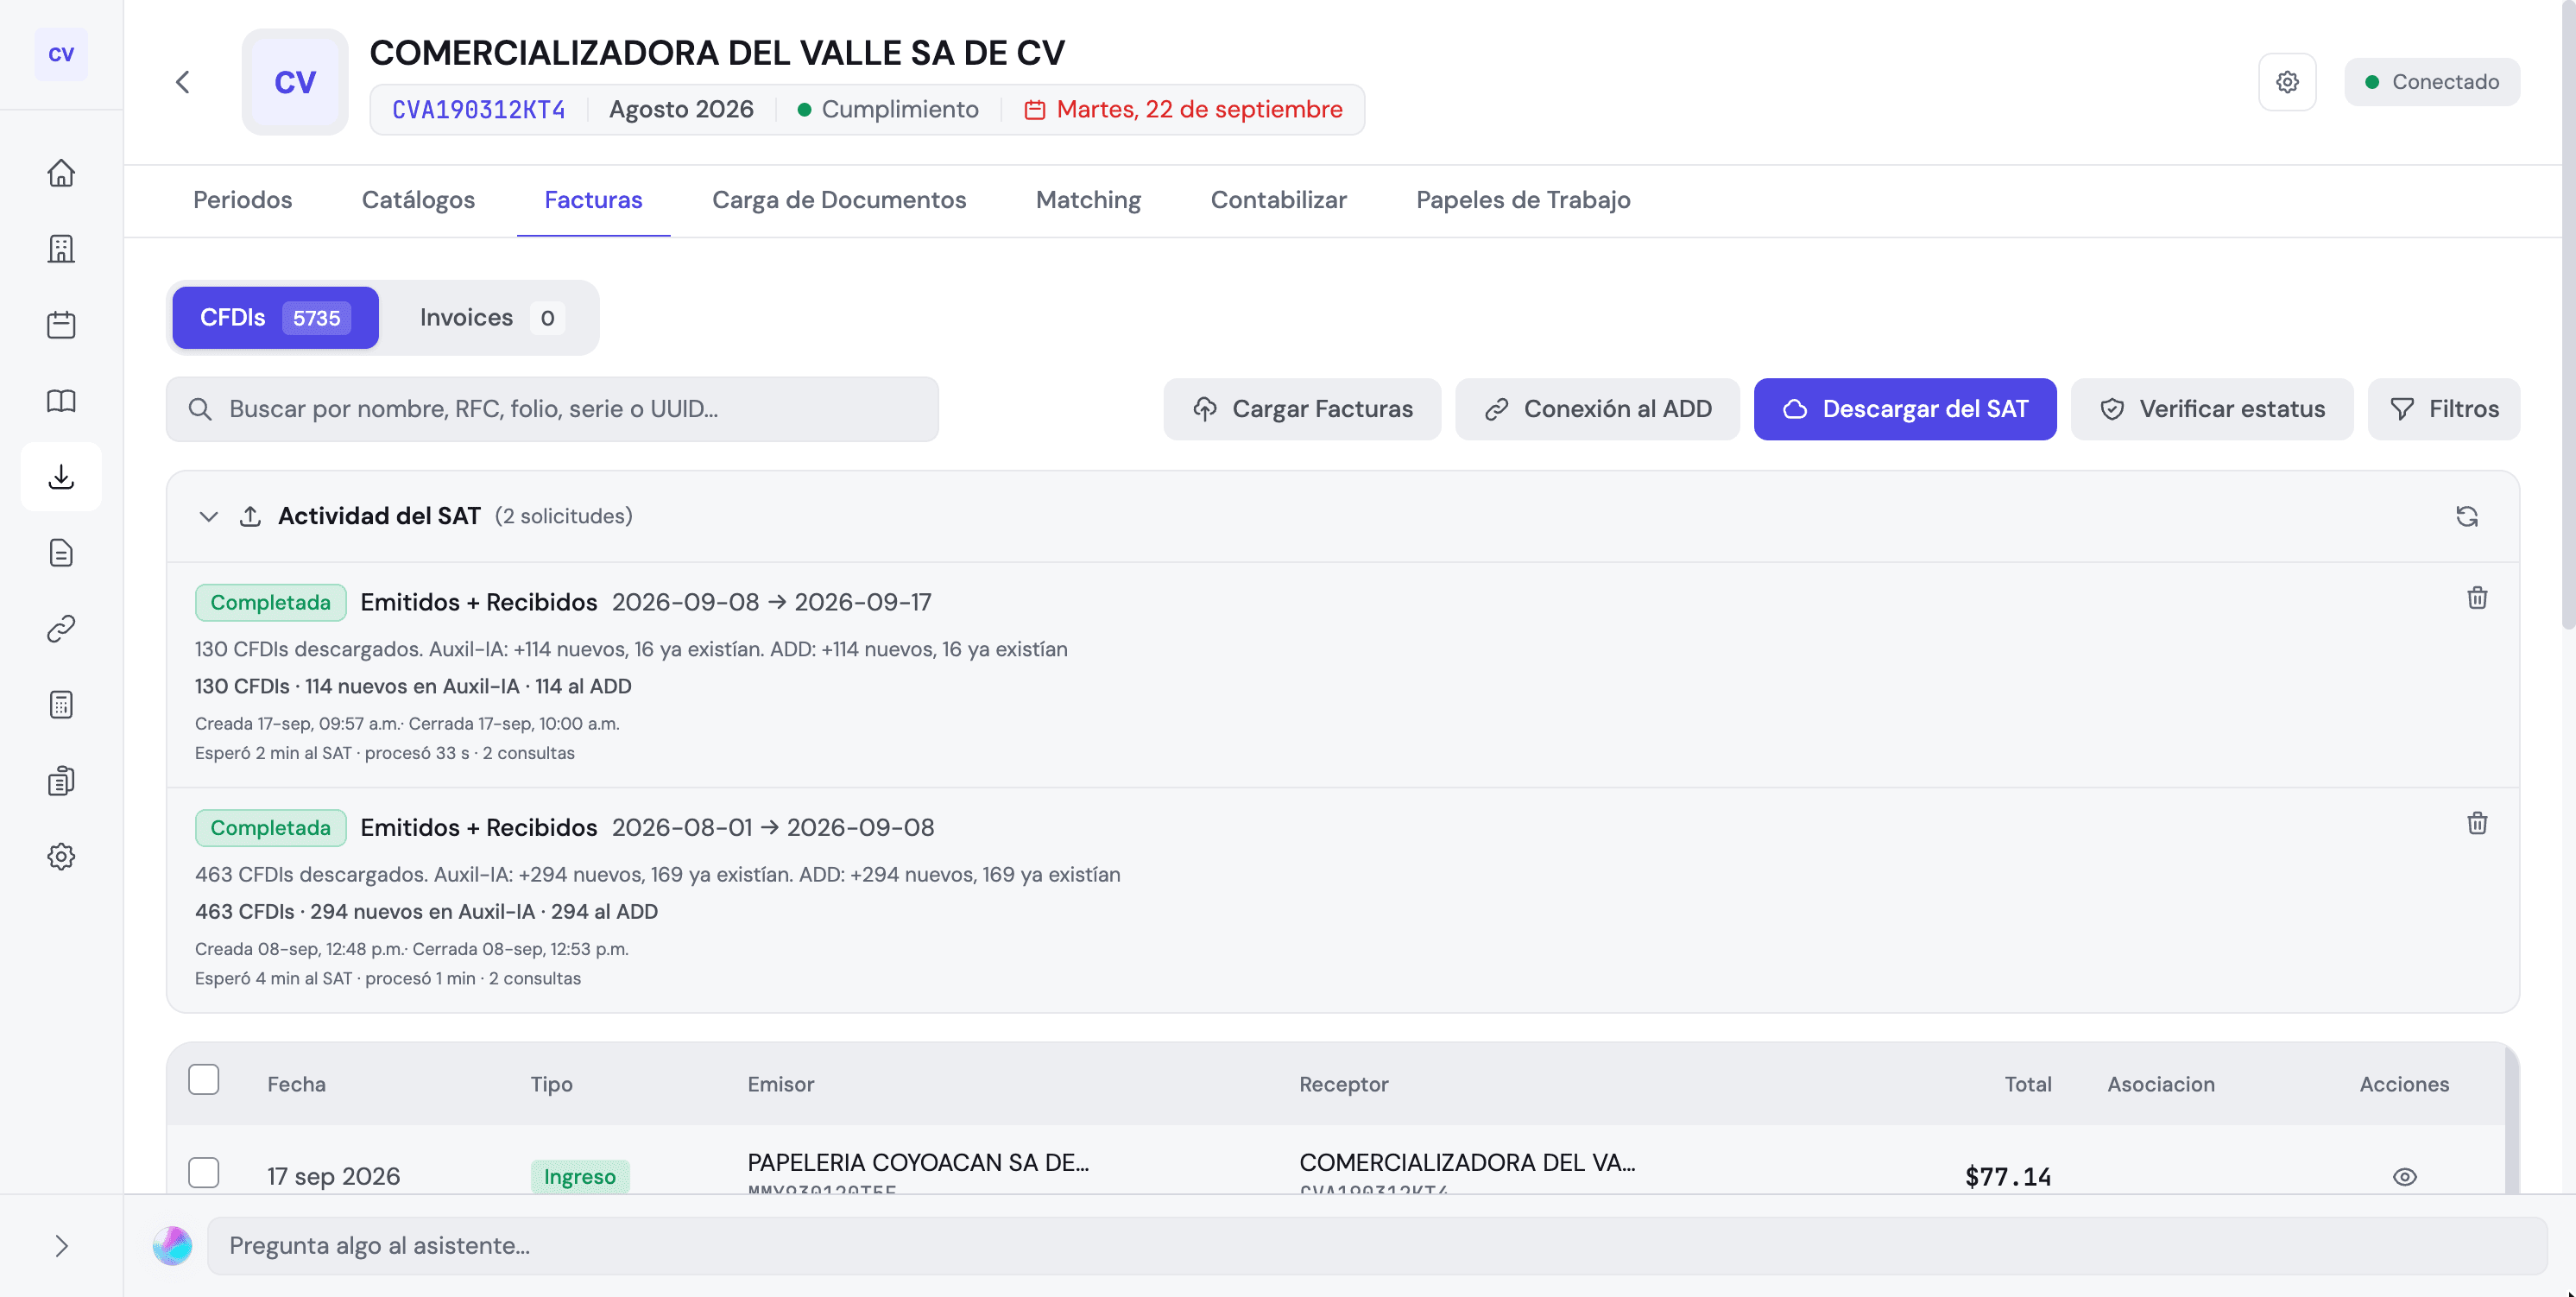
Task: Open the chain link icon in sidebar
Action: [x=61, y=629]
